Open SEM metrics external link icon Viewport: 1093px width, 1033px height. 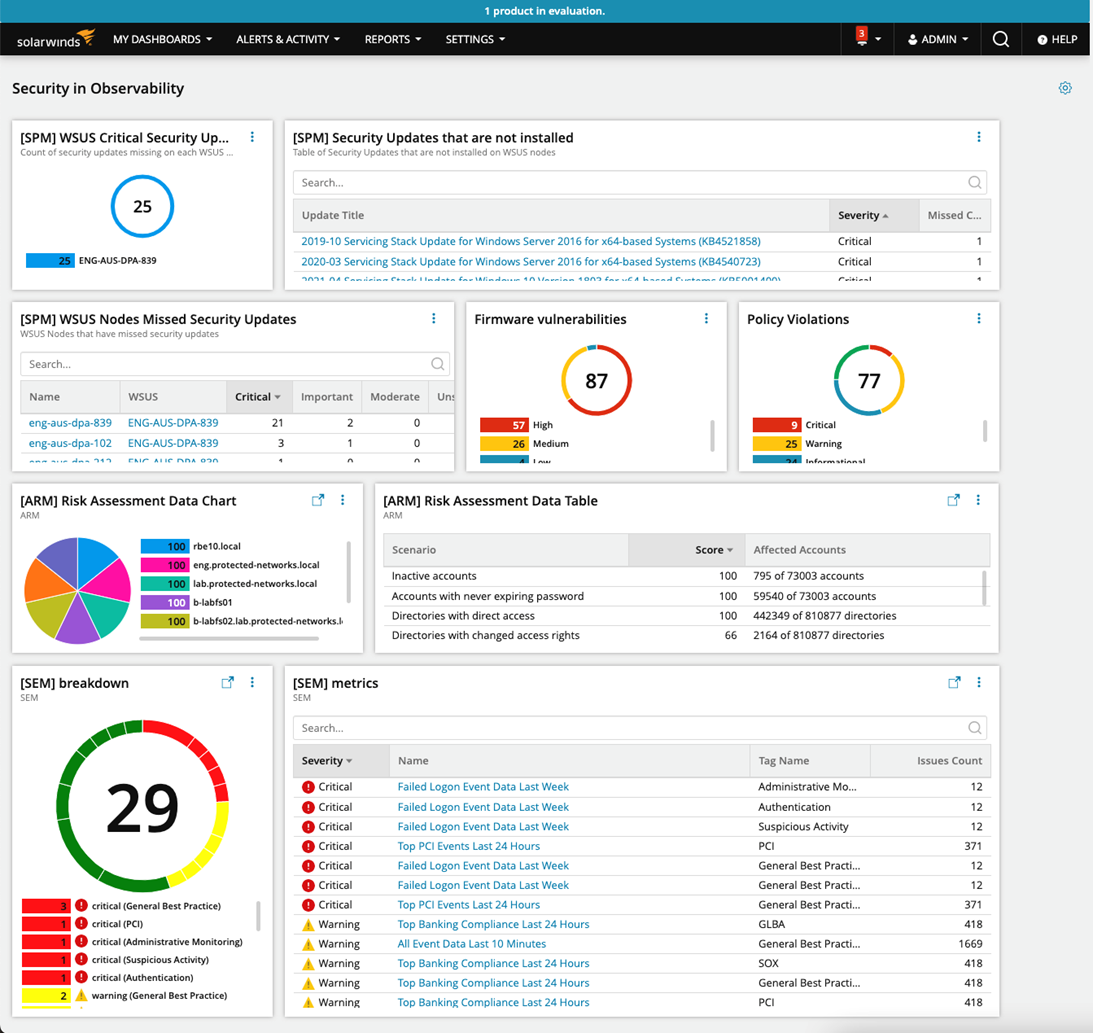[954, 682]
